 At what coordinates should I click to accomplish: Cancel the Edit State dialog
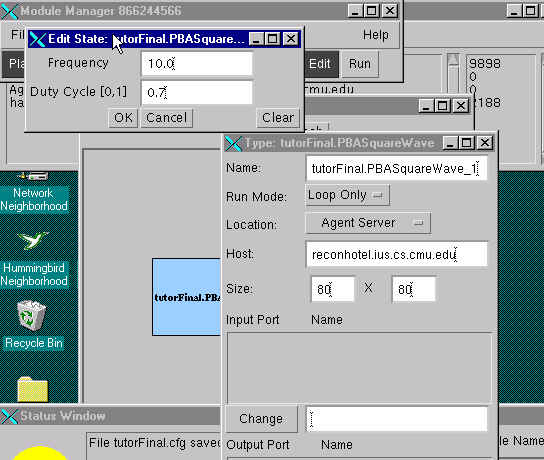point(167,118)
